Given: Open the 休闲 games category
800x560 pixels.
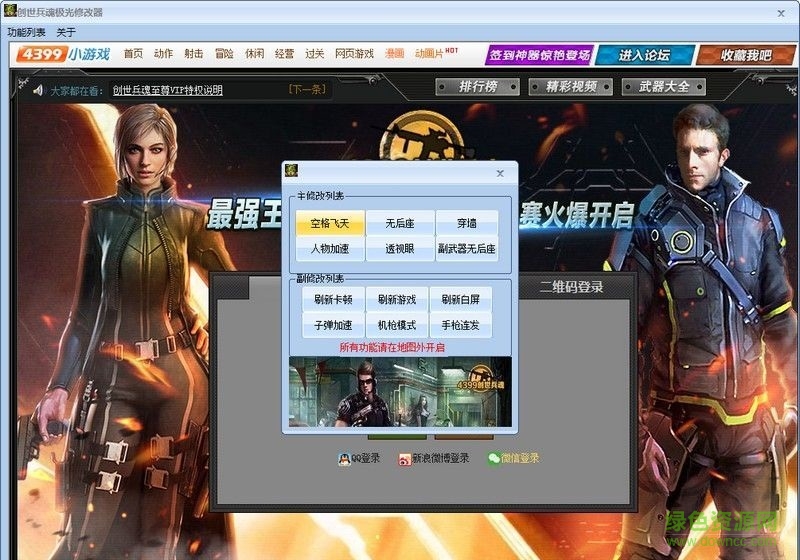Looking at the screenshot, I should point(254,54).
